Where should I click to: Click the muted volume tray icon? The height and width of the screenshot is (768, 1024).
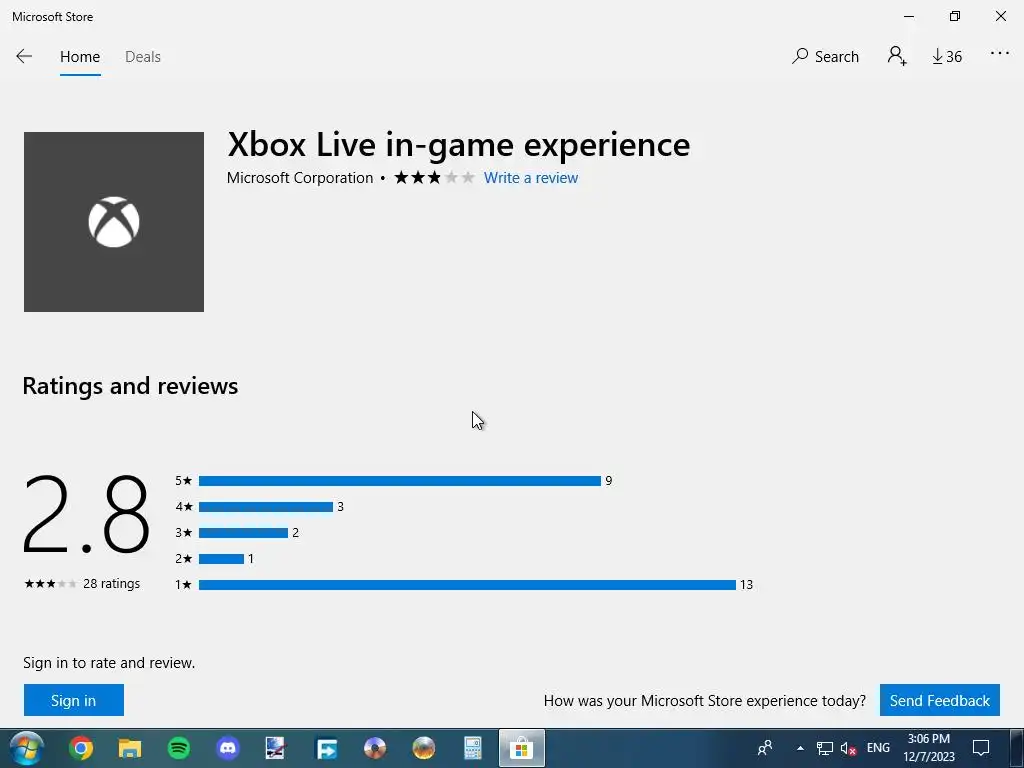coord(848,748)
